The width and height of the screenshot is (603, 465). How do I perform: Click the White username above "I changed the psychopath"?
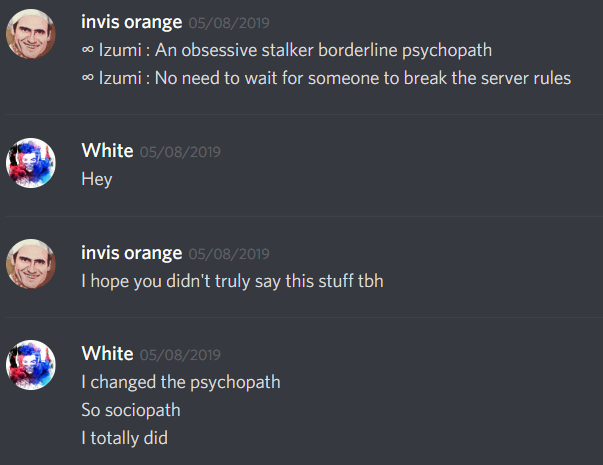click(x=107, y=353)
